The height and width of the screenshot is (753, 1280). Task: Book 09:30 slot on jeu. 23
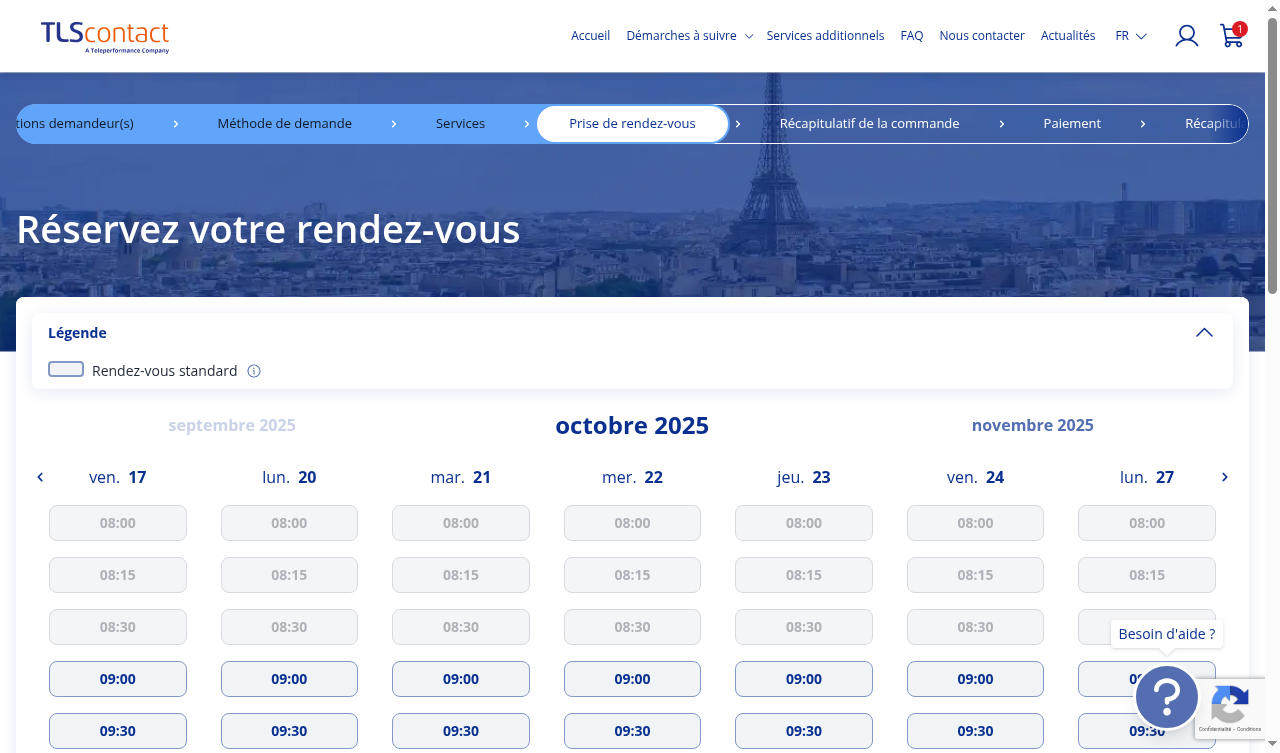point(804,731)
